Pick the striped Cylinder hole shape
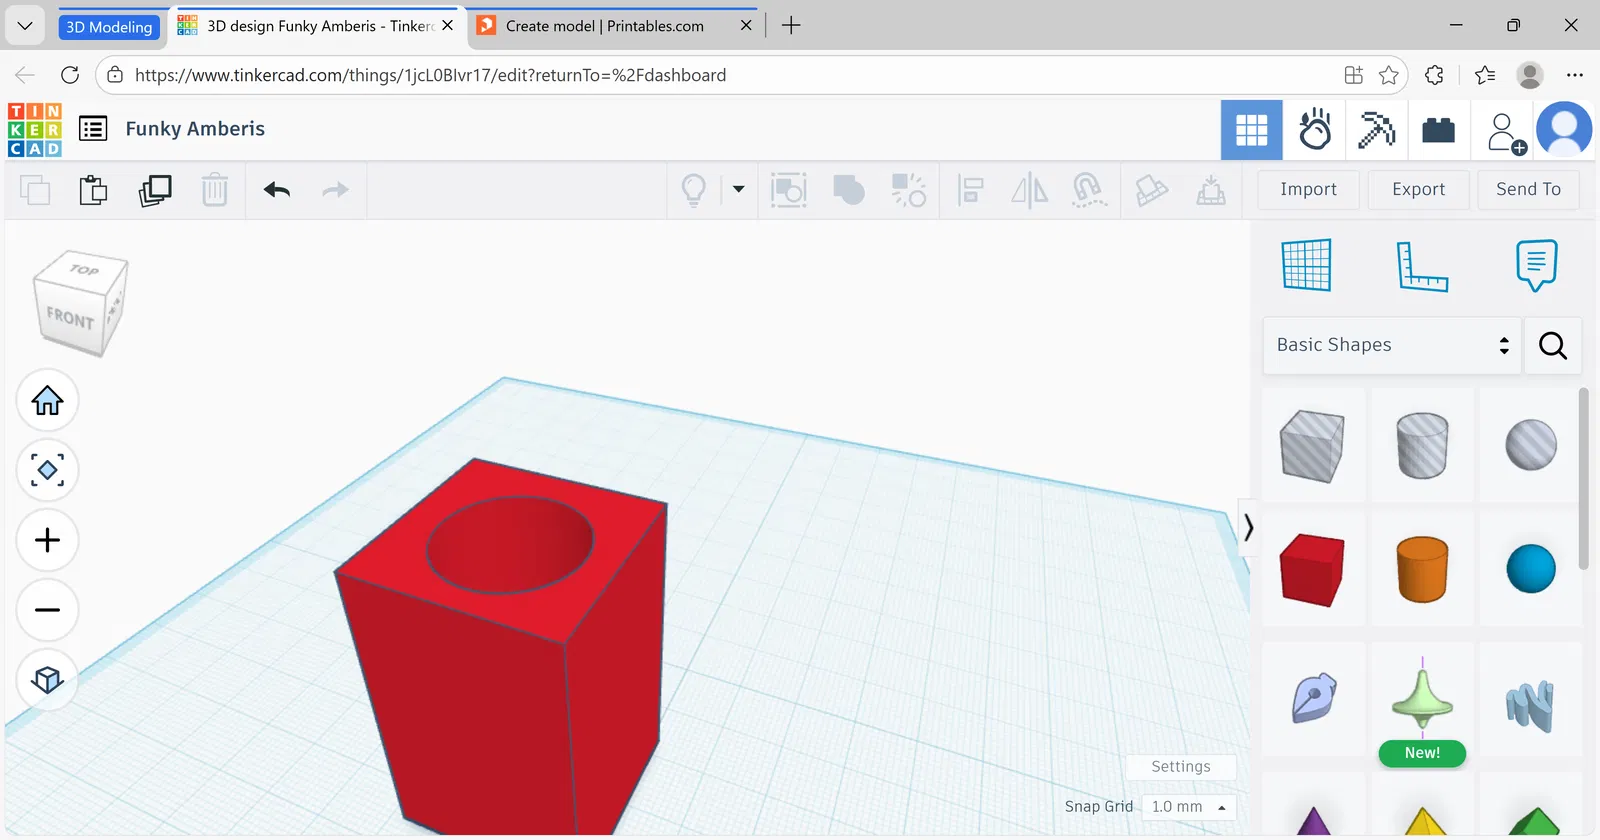This screenshot has width=1600, height=840. [x=1422, y=446]
